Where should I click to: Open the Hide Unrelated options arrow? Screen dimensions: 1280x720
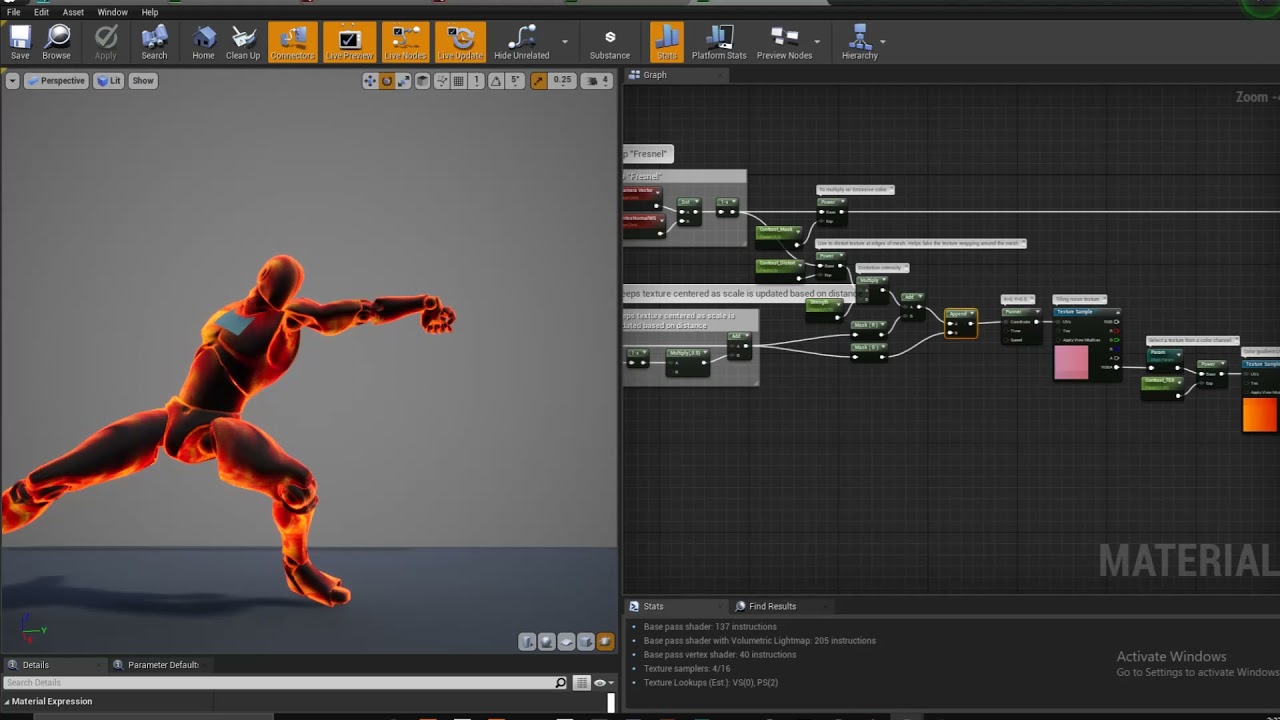(565, 42)
